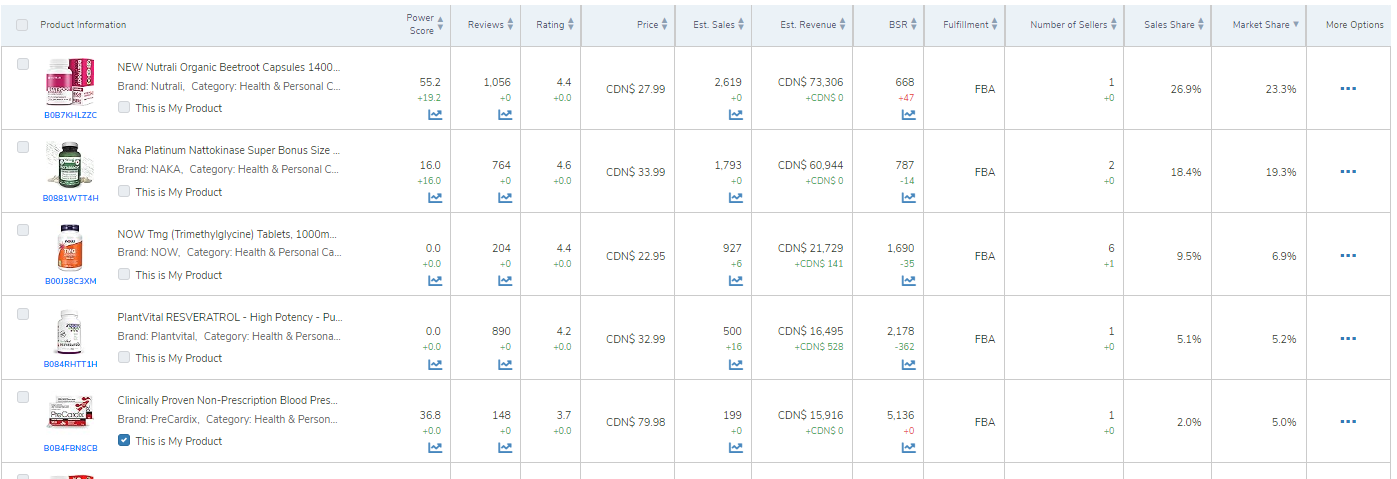Select the Naka Nattokinase row checkbox
1397x479 pixels.
[23, 147]
